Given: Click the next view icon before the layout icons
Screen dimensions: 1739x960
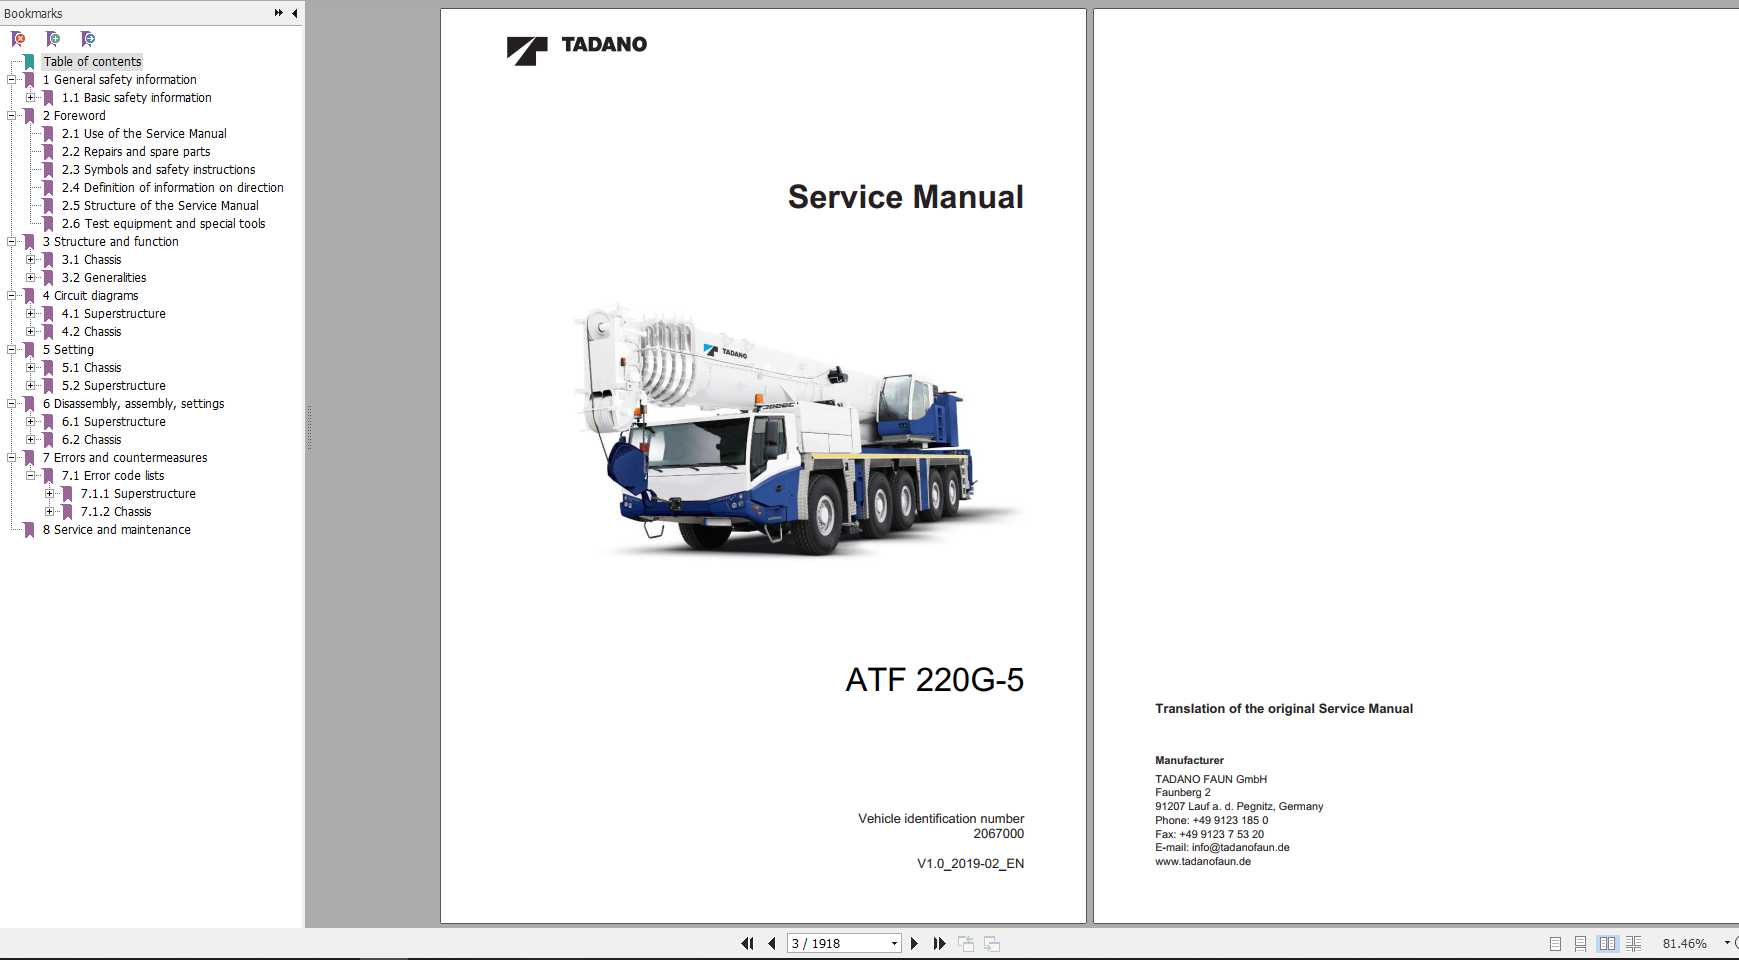Looking at the screenshot, I should [x=992, y=943].
